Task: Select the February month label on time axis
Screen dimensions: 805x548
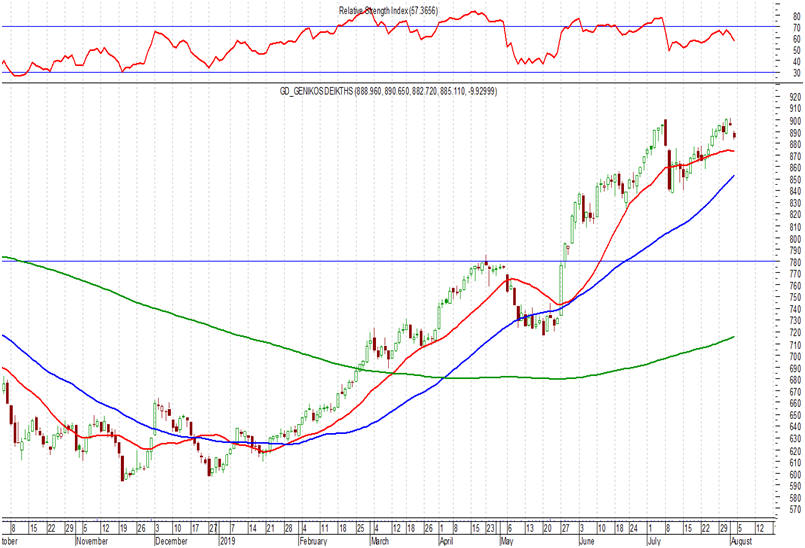Action: [313, 541]
